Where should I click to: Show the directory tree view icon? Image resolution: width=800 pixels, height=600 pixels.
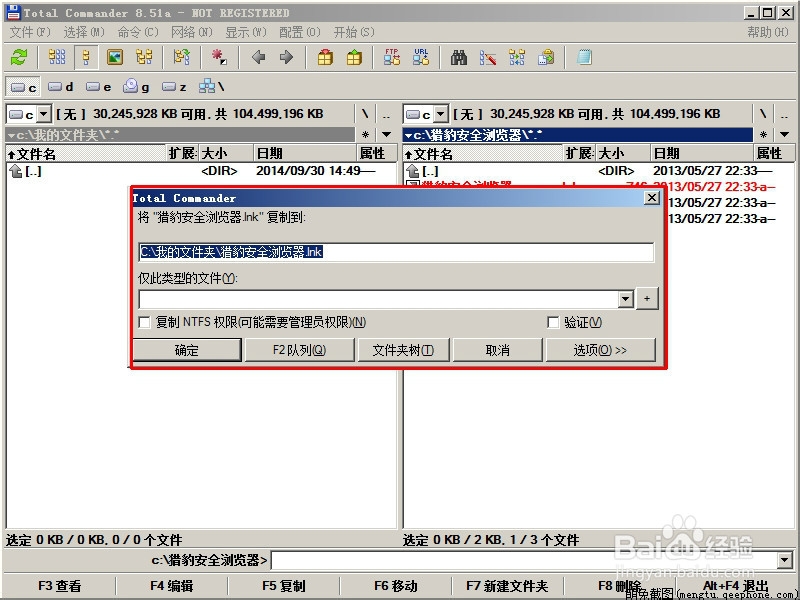pyautogui.click(x=144, y=57)
